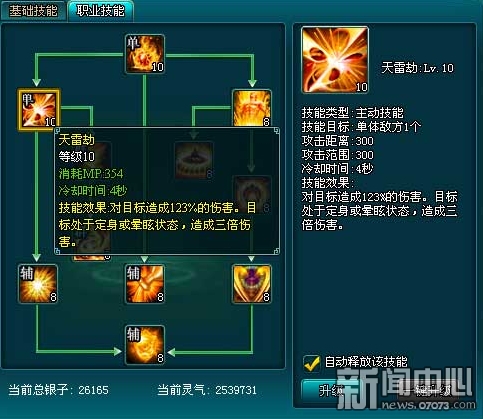Switch to the 基础技能 tab

[x=33, y=11]
